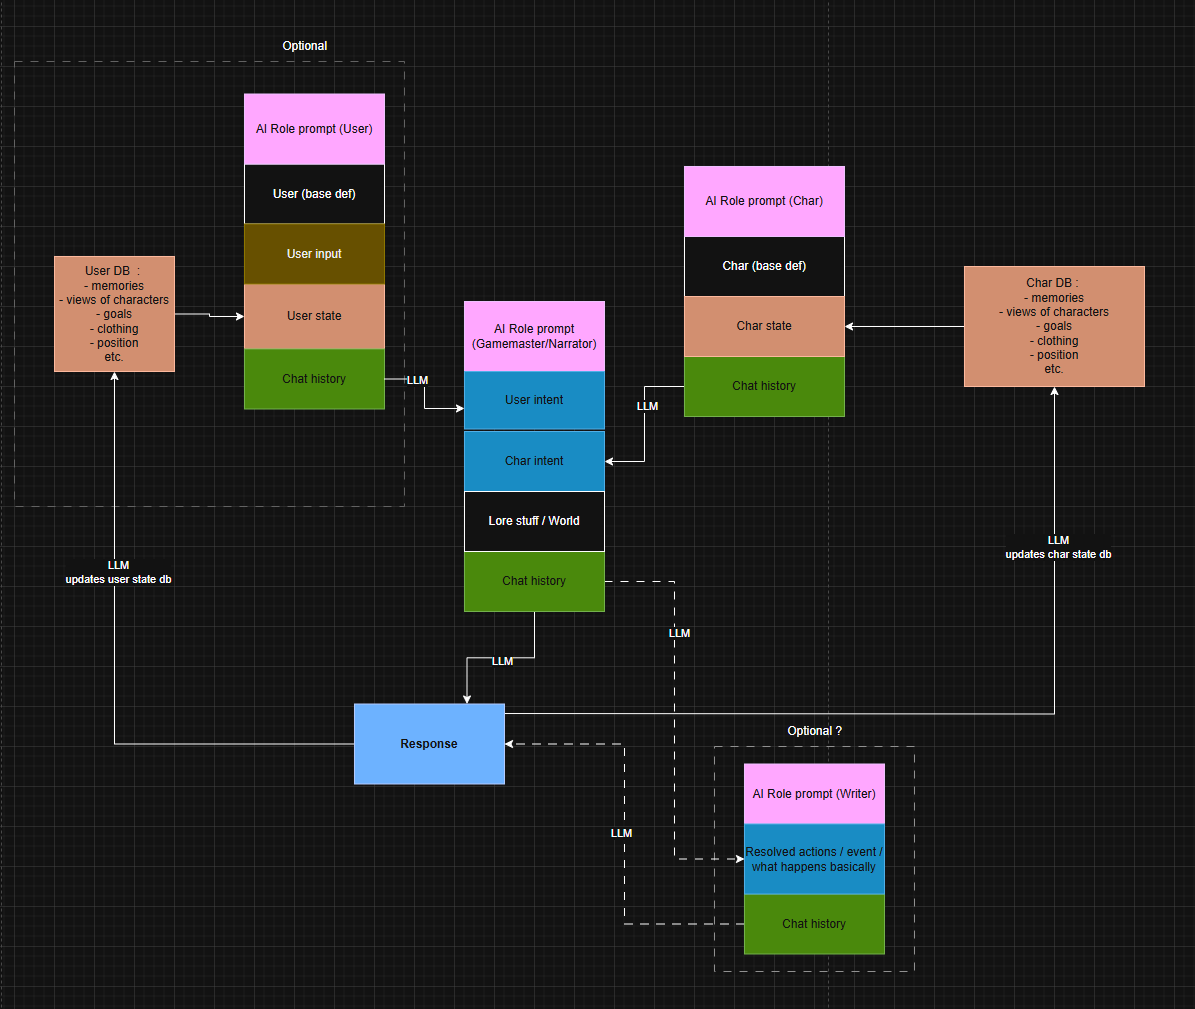Select Chat history block in the Writer stack
1195x1009 pixels.
click(x=814, y=924)
